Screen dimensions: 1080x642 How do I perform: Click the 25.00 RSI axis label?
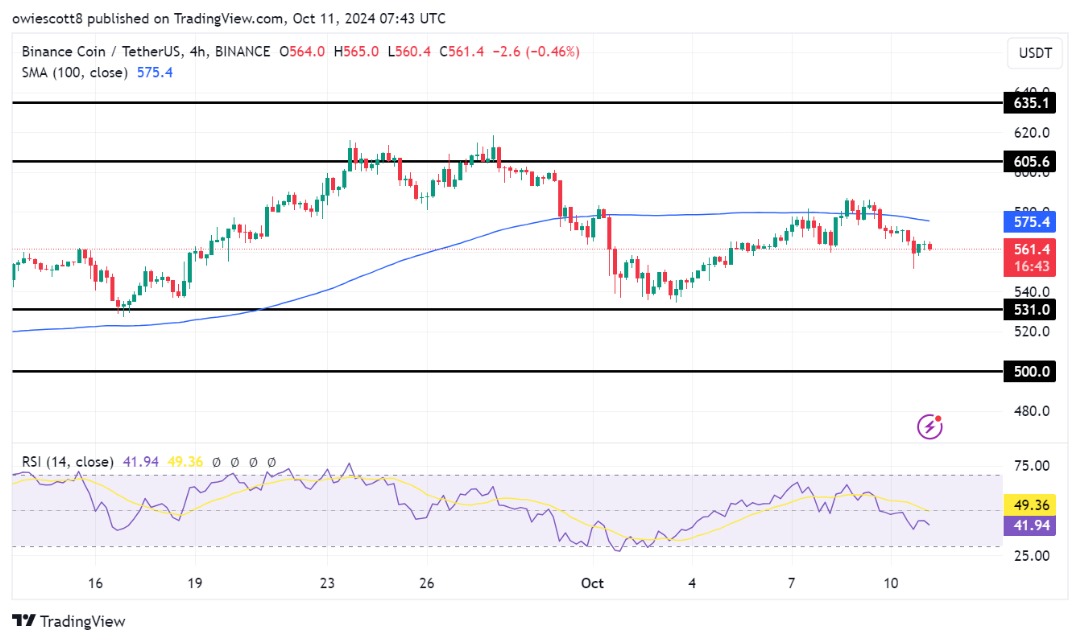click(1031, 555)
